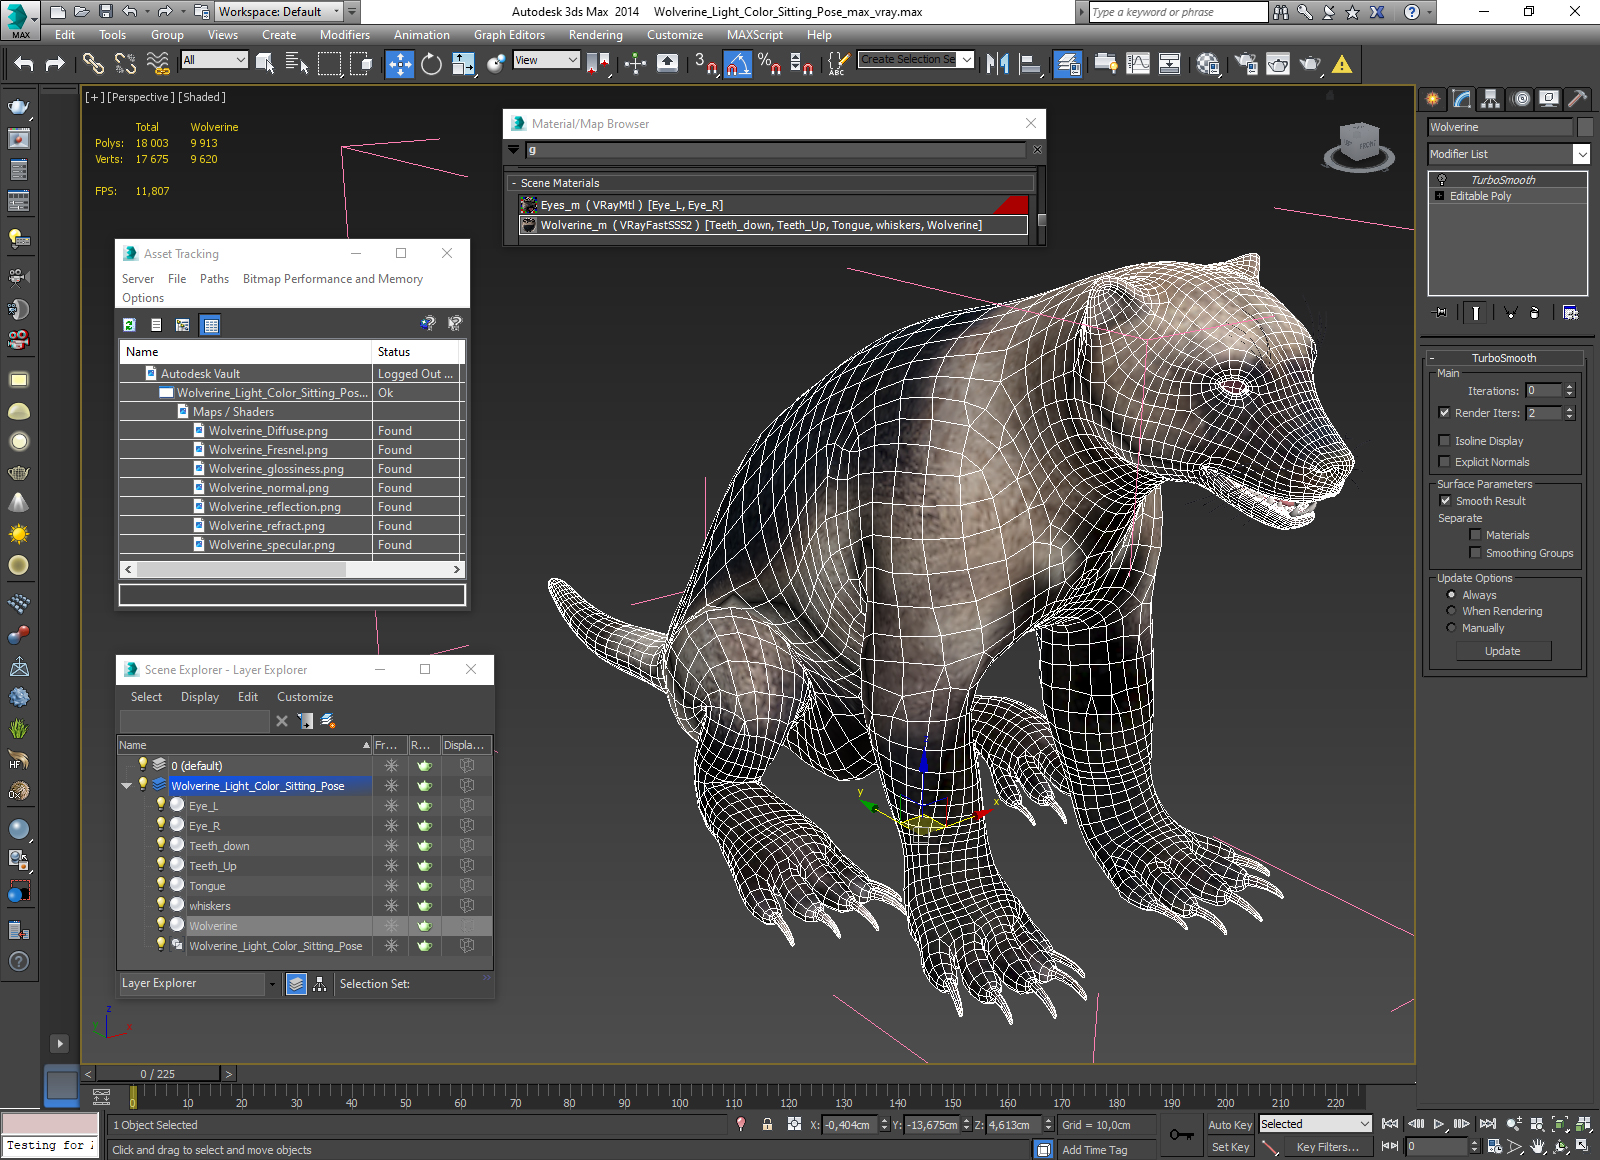Click the Material/Map Browser search field

(x=776, y=150)
